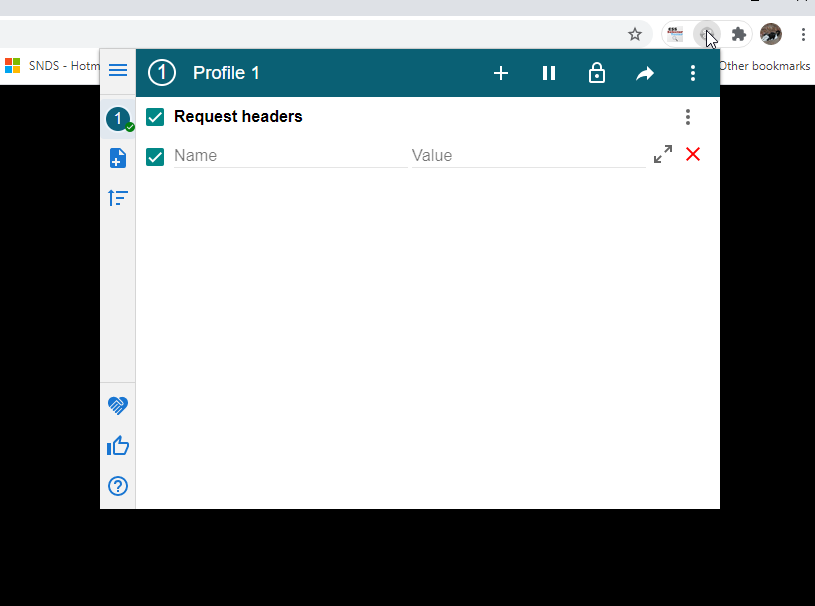Expand the header value editor
The height and width of the screenshot is (606, 815).
663,154
